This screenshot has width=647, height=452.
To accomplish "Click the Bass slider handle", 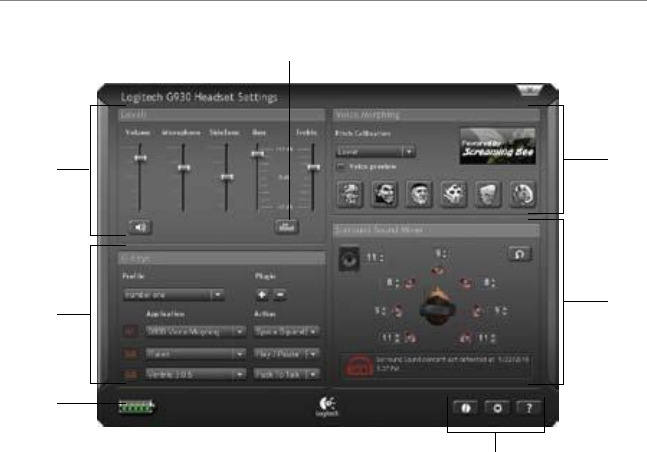I will (257, 154).
